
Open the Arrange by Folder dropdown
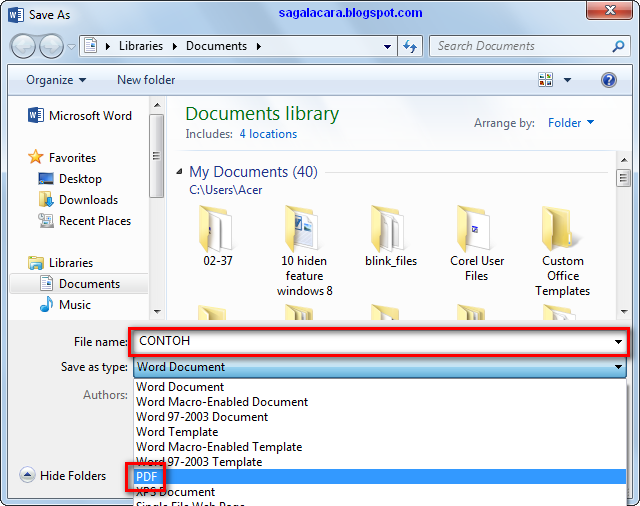tap(571, 123)
